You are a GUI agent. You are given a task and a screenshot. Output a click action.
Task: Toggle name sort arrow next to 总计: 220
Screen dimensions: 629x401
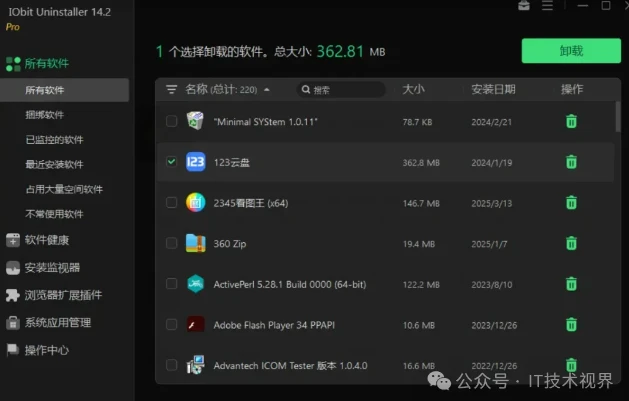[x=267, y=90]
